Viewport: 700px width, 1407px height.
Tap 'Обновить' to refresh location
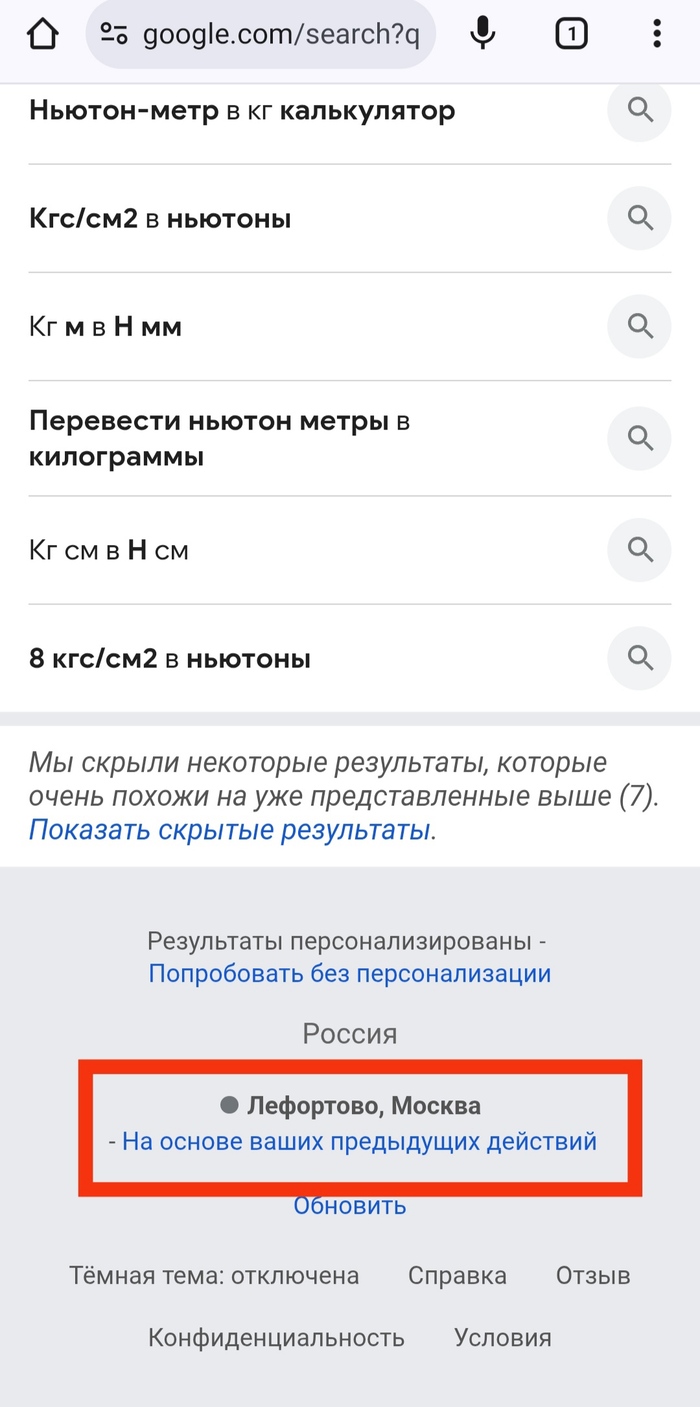click(350, 1205)
